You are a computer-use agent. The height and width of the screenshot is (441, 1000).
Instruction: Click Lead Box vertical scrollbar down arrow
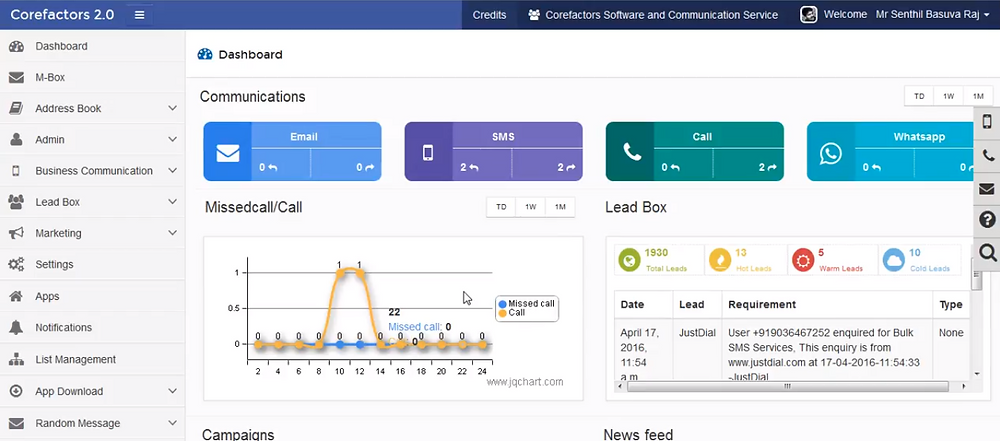pyautogui.click(x=976, y=373)
